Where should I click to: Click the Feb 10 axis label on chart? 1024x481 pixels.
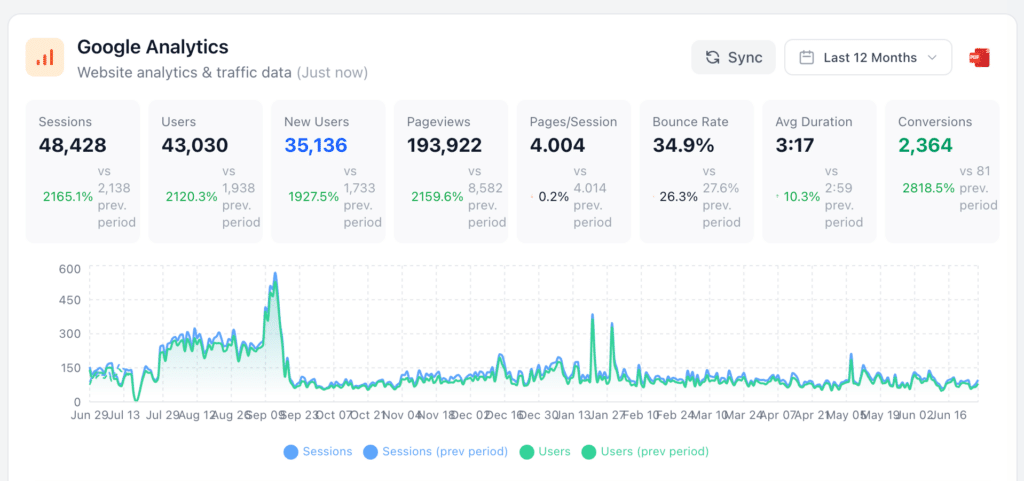coord(641,415)
